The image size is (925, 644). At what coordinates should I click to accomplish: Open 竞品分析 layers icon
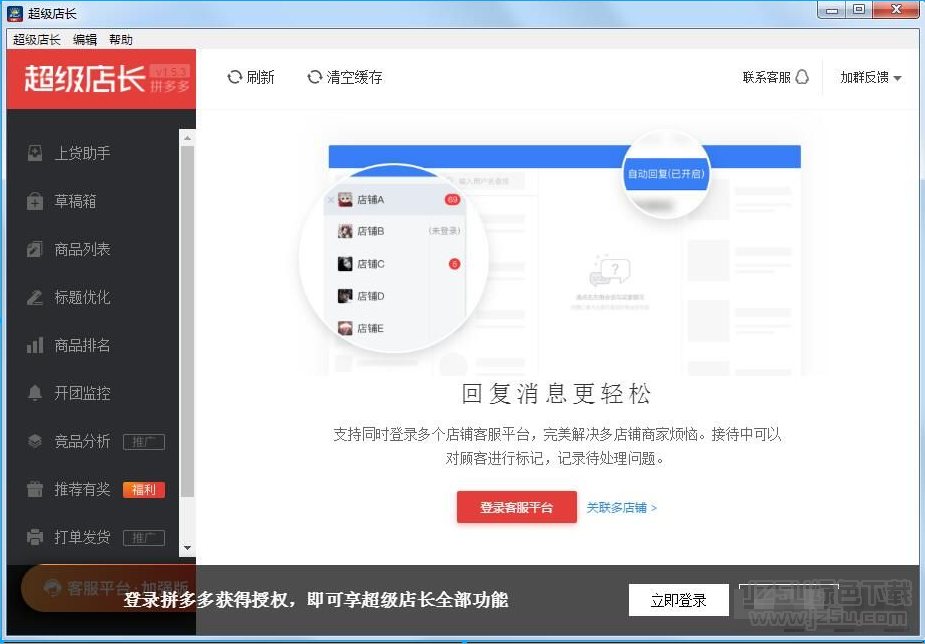tap(35, 441)
